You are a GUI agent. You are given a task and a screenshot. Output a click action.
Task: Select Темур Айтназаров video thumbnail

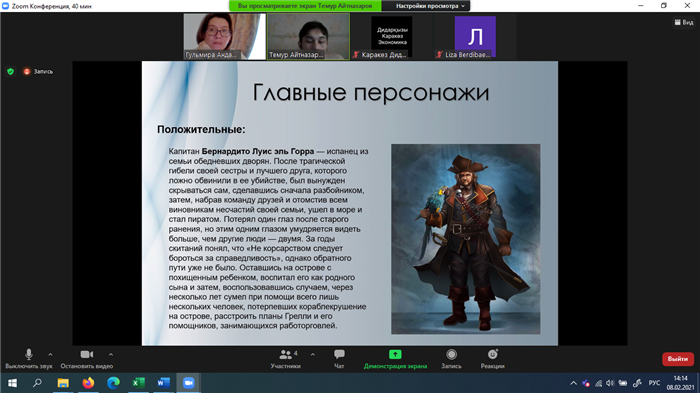[x=308, y=36]
